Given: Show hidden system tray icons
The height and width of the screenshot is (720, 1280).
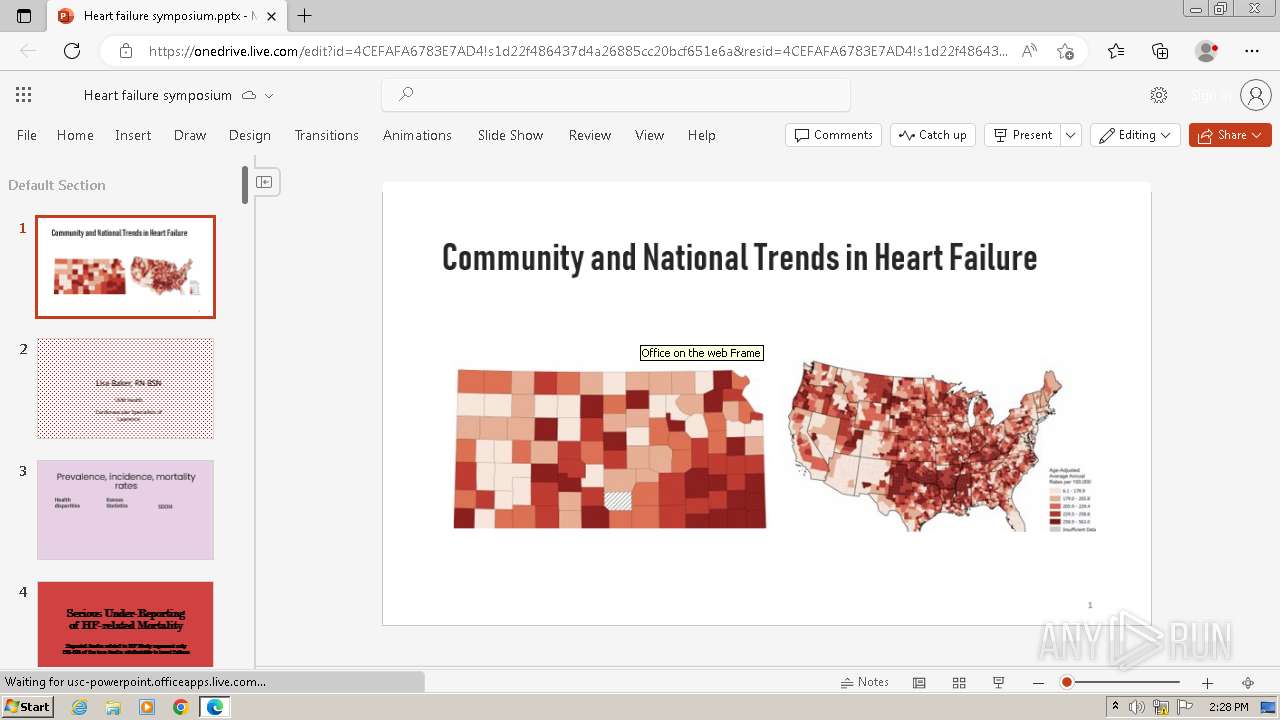Looking at the screenshot, I should click(1116, 707).
